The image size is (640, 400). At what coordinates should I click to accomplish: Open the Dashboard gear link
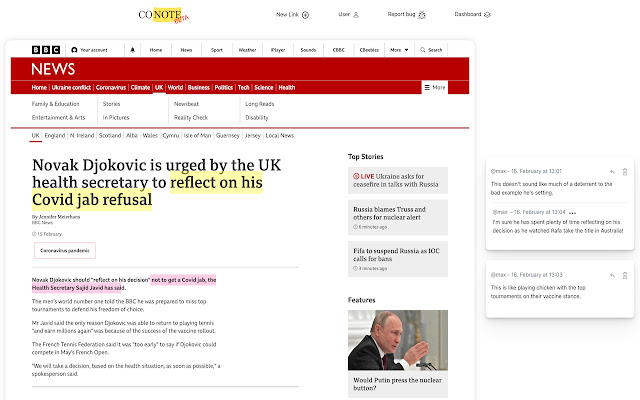tap(472, 14)
